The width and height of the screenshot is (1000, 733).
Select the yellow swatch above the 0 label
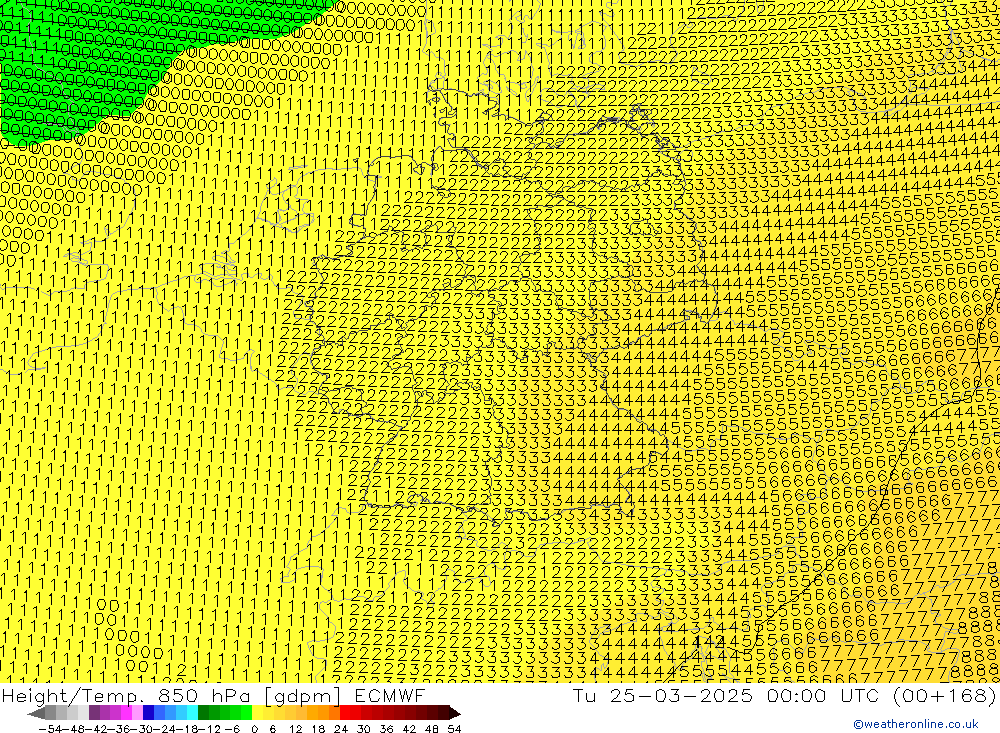(257, 714)
